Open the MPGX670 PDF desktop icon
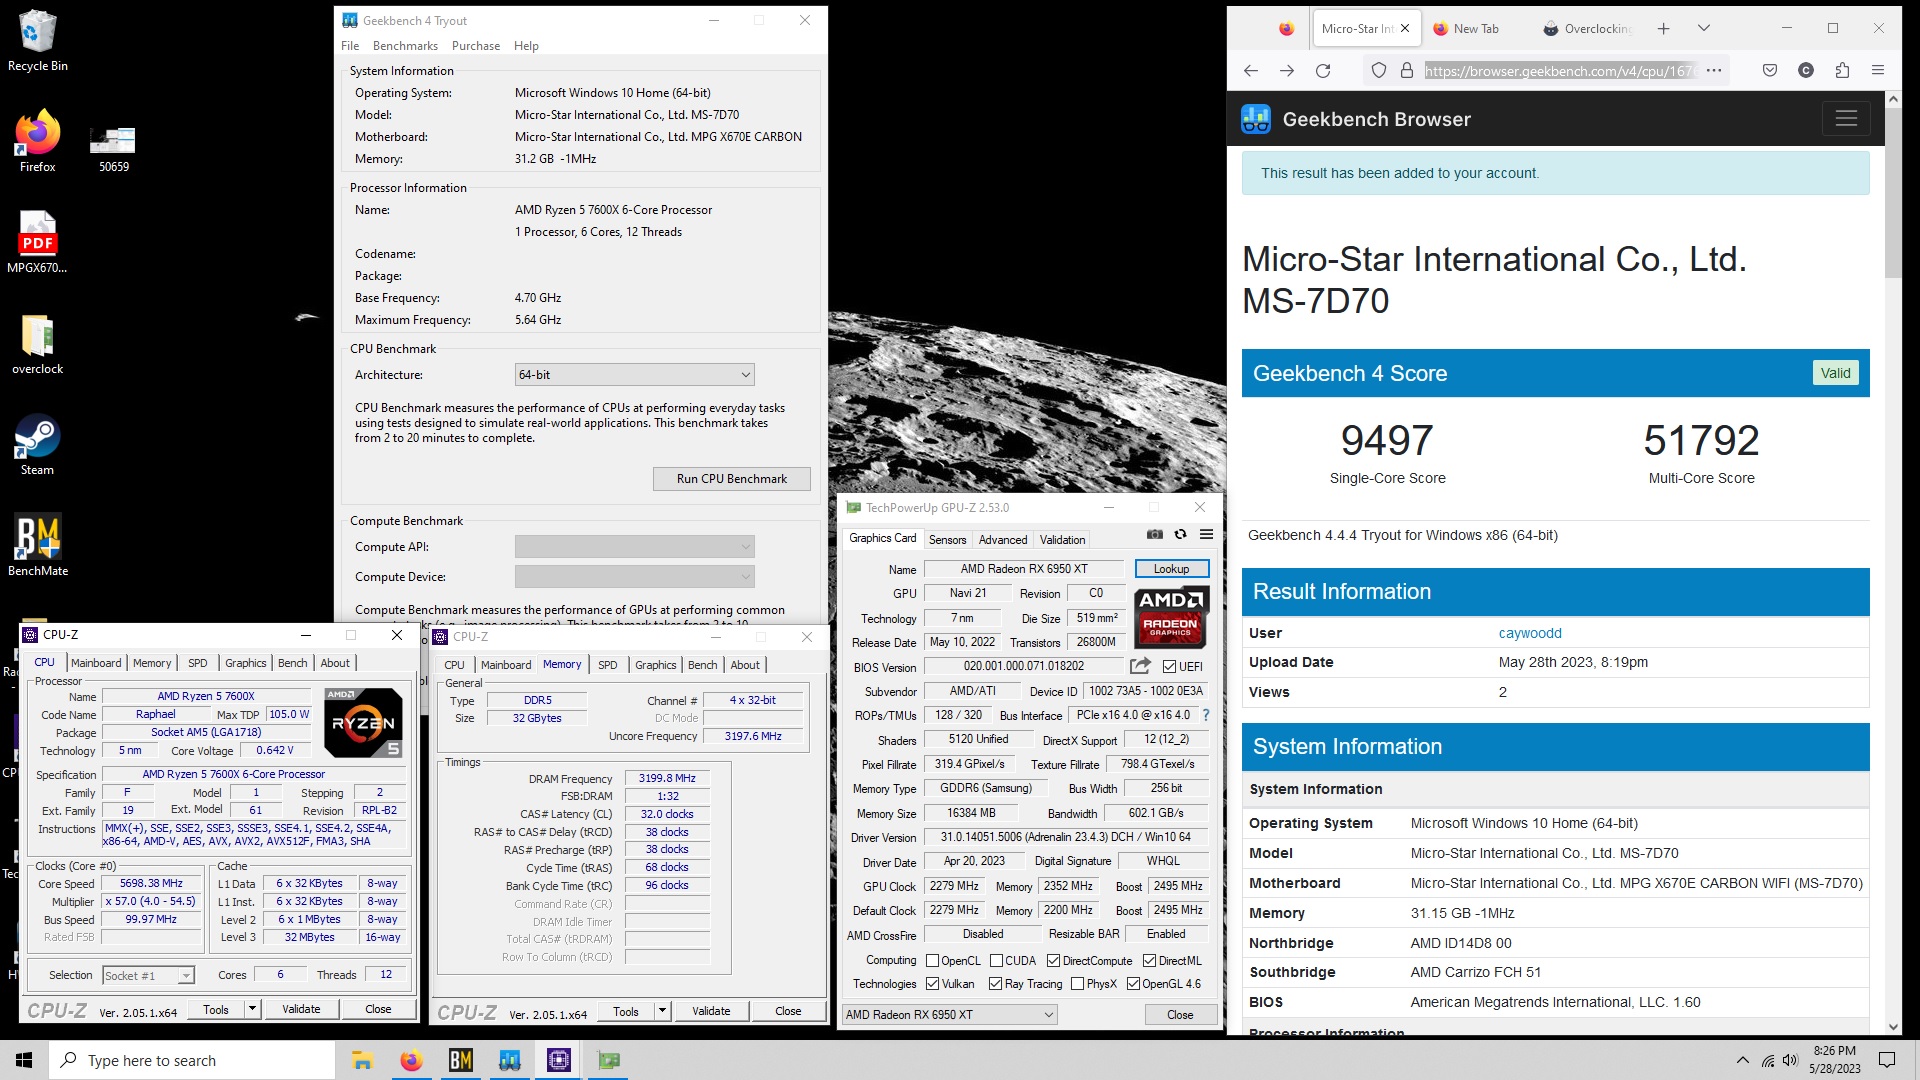 [x=37, y=243]
